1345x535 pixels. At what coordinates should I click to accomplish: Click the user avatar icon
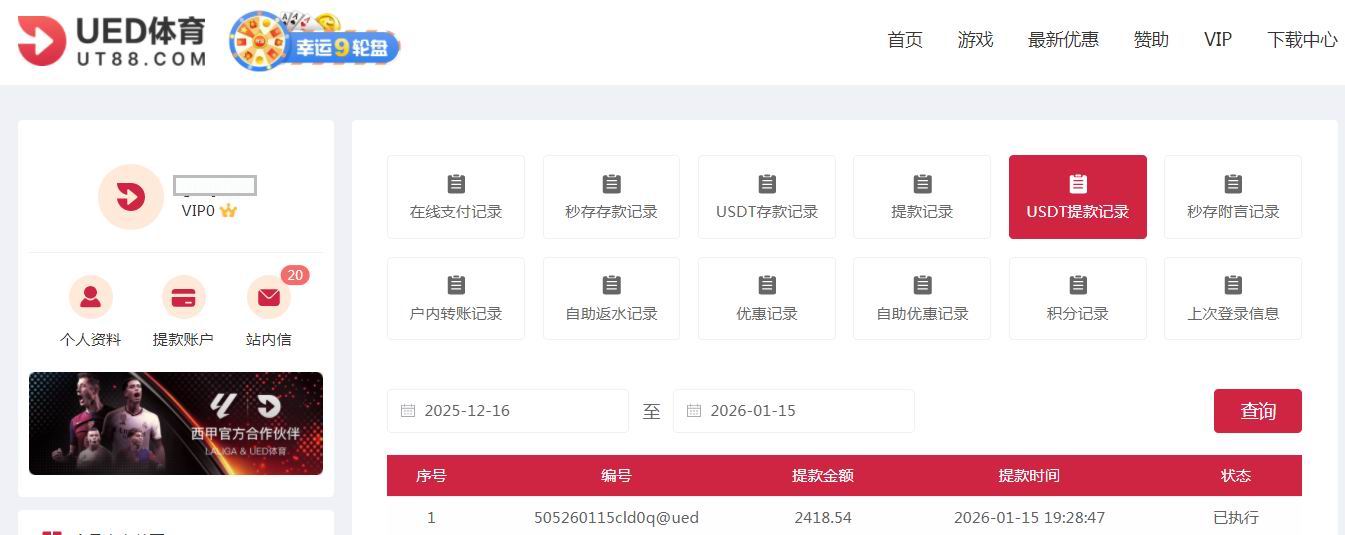coord(130,197)
